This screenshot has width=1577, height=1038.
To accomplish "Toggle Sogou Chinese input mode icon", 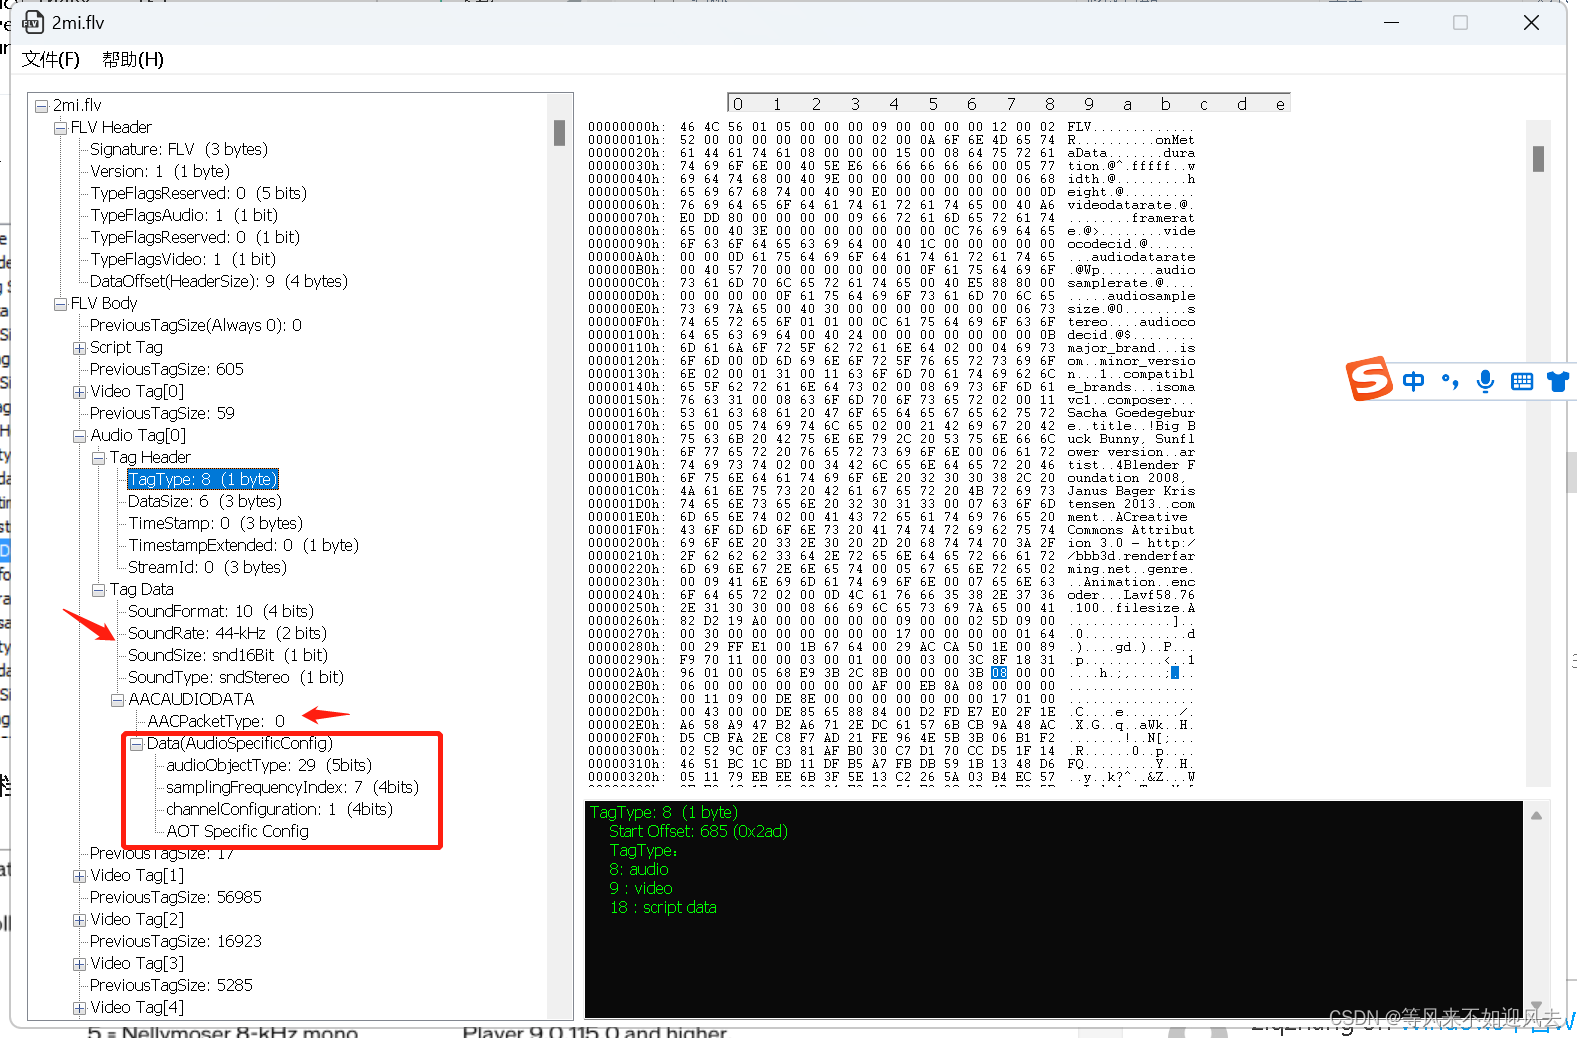I will tap(1413, 381).
